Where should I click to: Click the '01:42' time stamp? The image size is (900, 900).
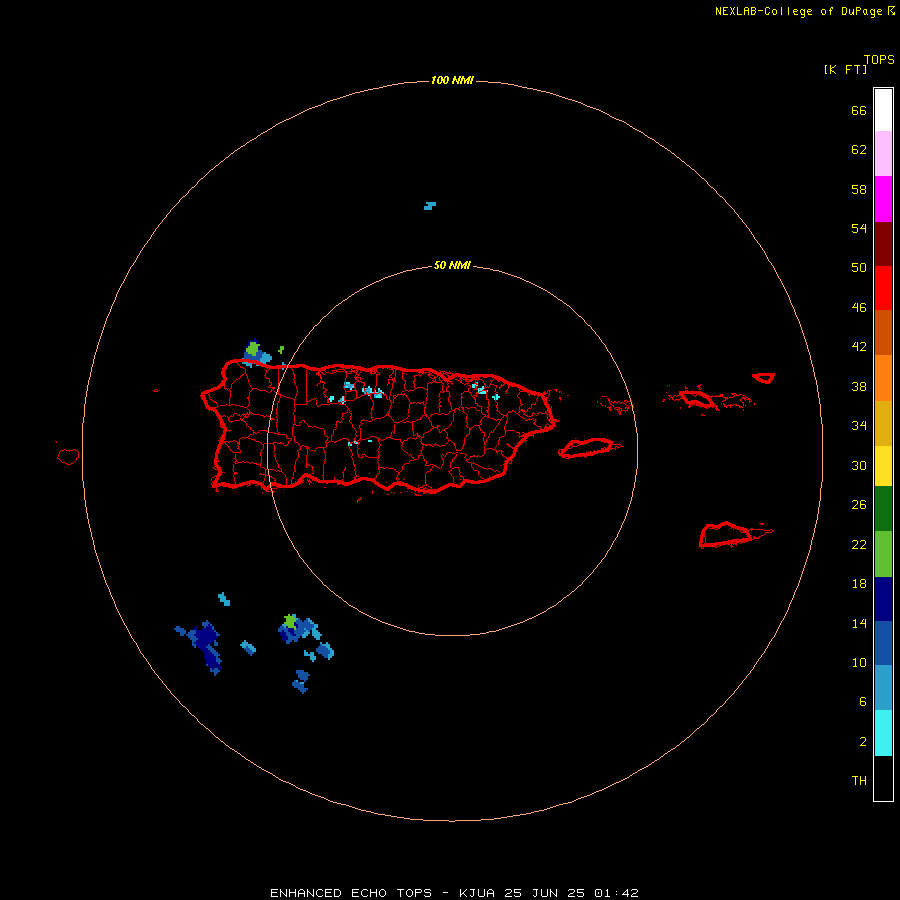pos(616,893)
